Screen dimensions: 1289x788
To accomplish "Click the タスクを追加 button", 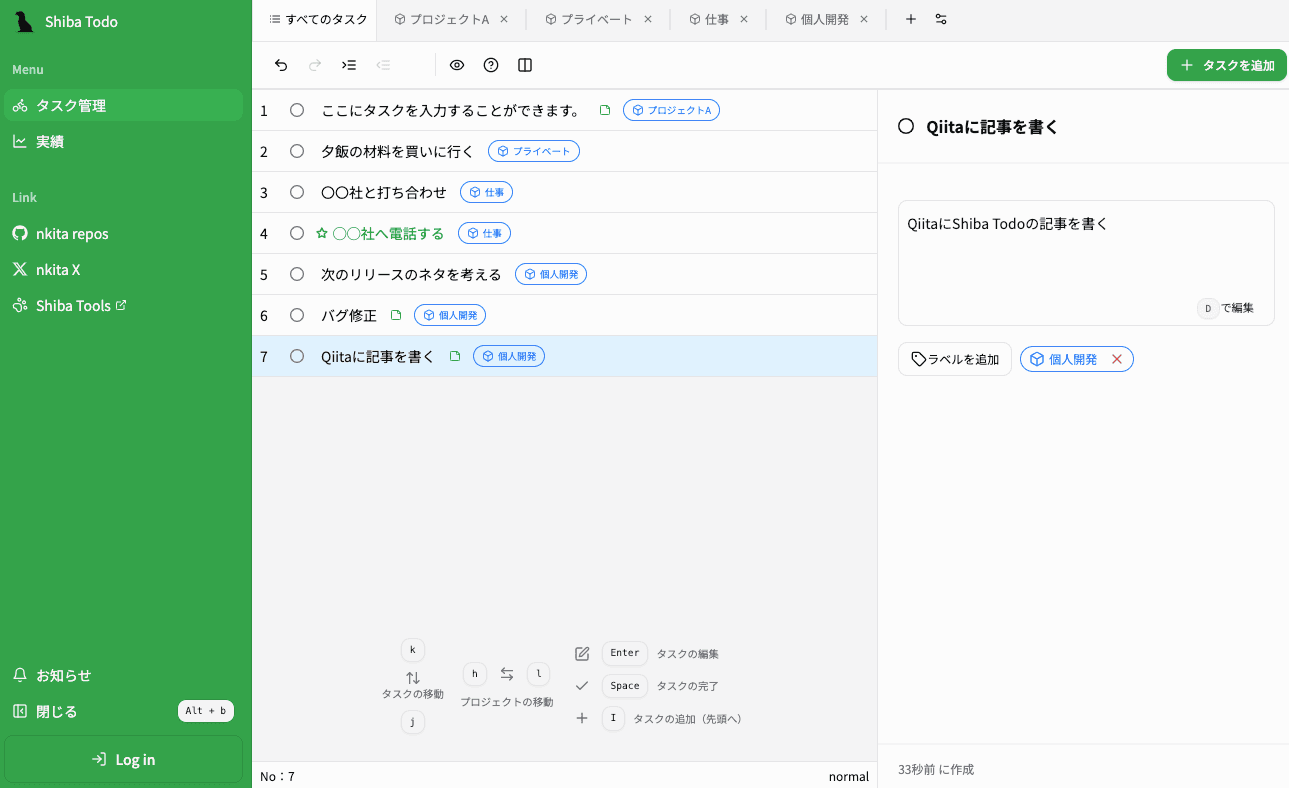I will point(1226,64).
